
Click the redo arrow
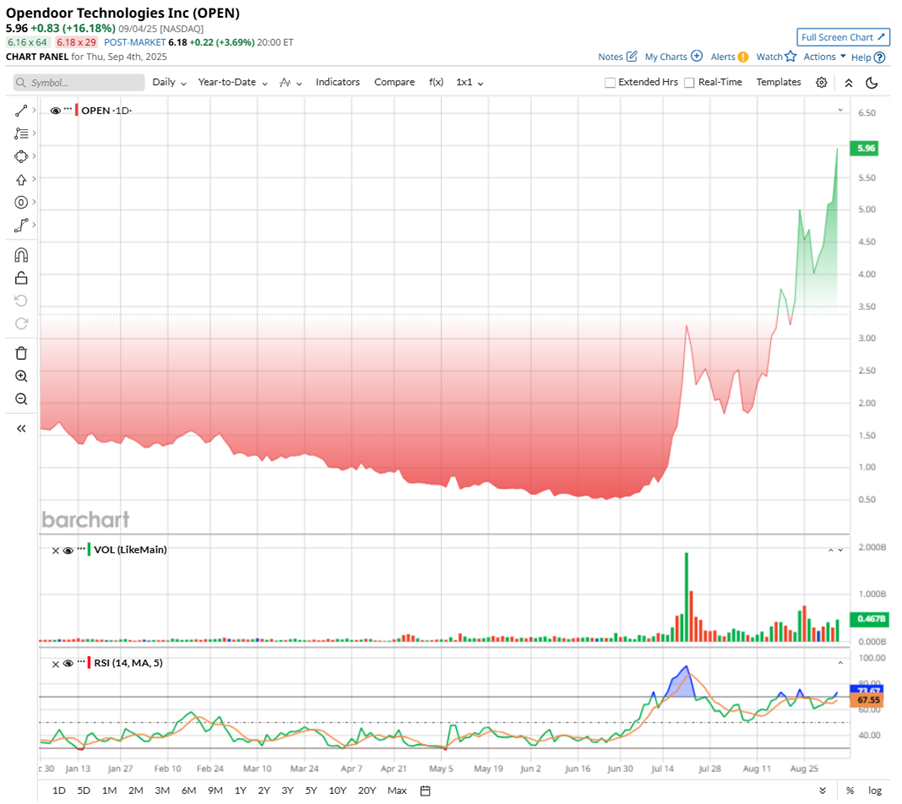tap(21, 324)
